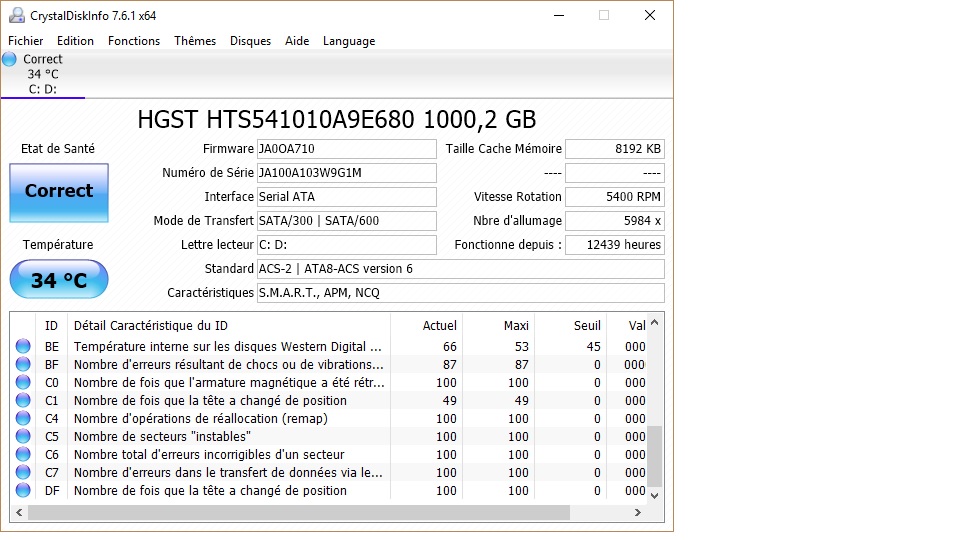The width and height of the screenshot is (960, 540).
Task: Click the drive title HGST HTS541010A9E680 1000,2 GB
Action: click(337, 119)
